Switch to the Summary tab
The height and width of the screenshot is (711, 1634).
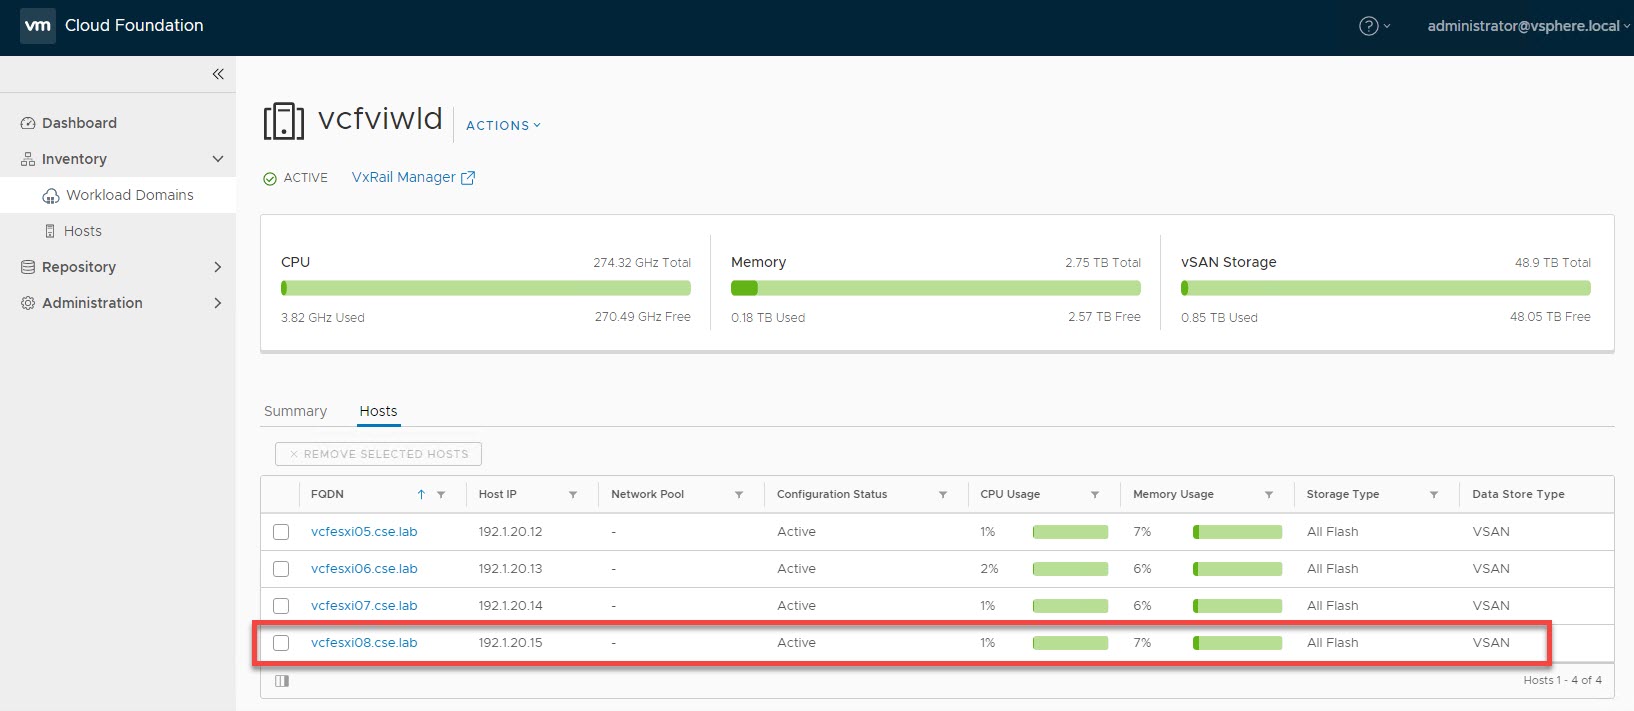point(295,411)
